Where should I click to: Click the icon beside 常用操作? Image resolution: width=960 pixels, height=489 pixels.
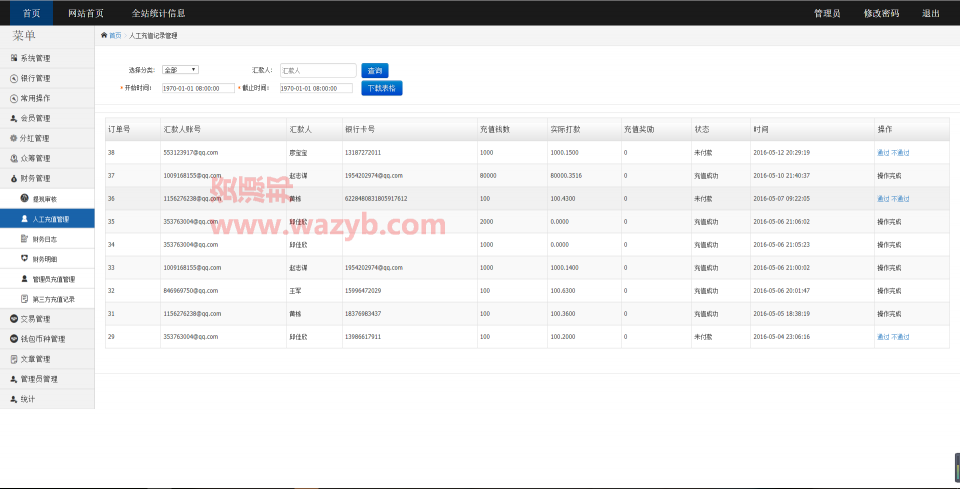tap(13, 98)
